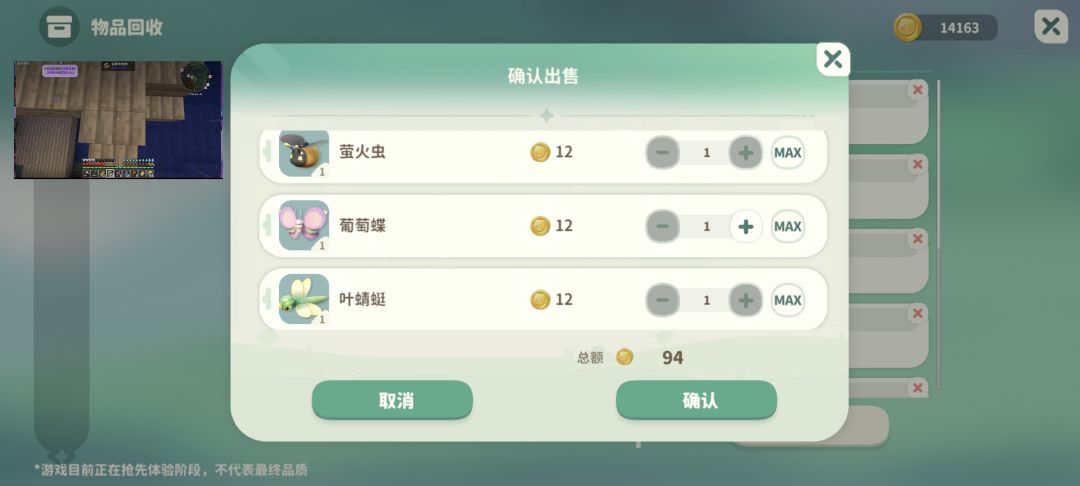Open the gameplay video thumbnail
The height and width of the screenshot is (486, 1080).
[118, 120]
